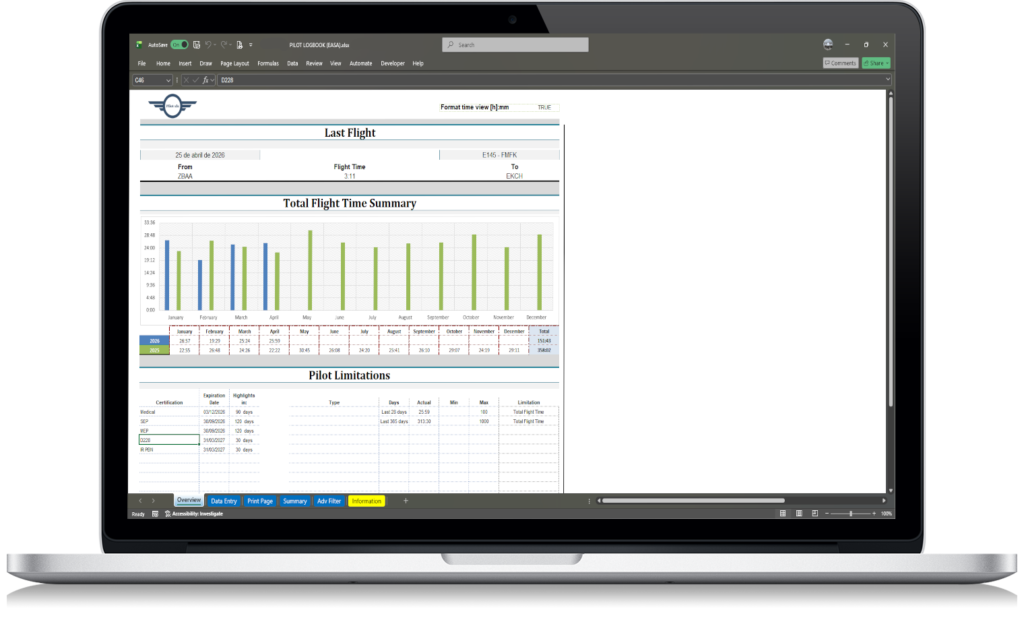
Task: Click the Save icon in Quick Access Toolbar
Action: click(x=196, y=44)
